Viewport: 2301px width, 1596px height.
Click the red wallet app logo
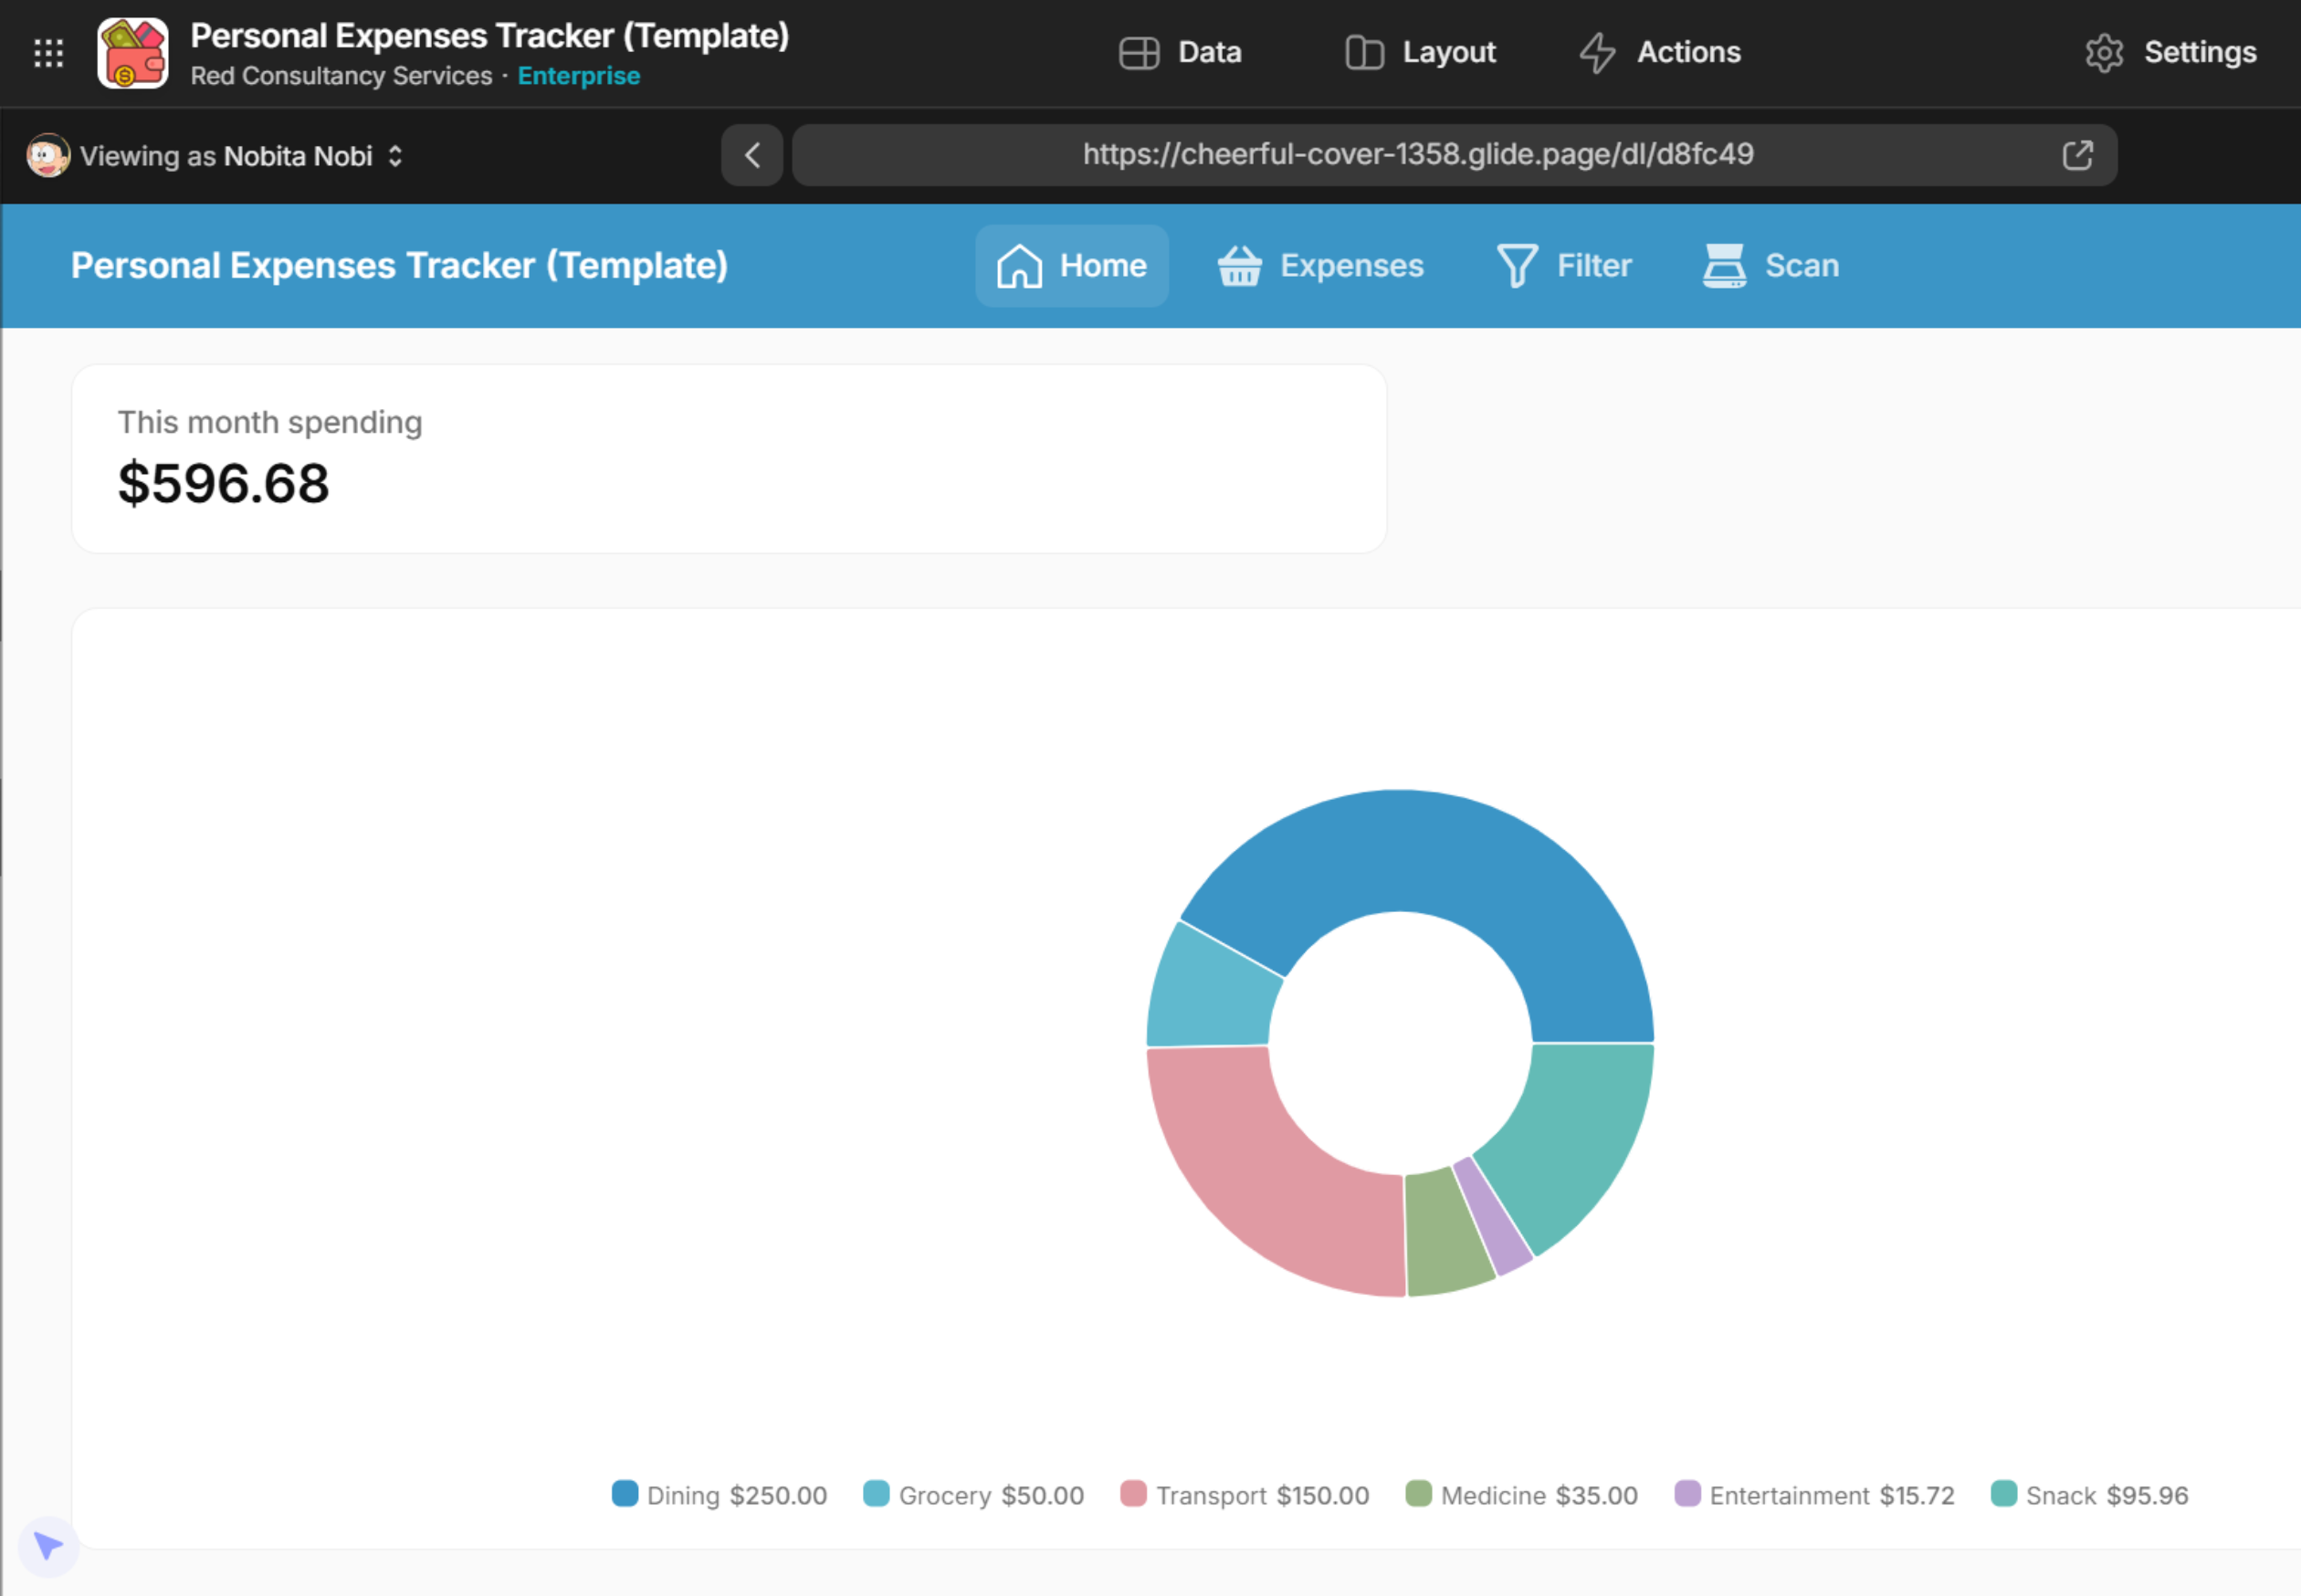133,53
